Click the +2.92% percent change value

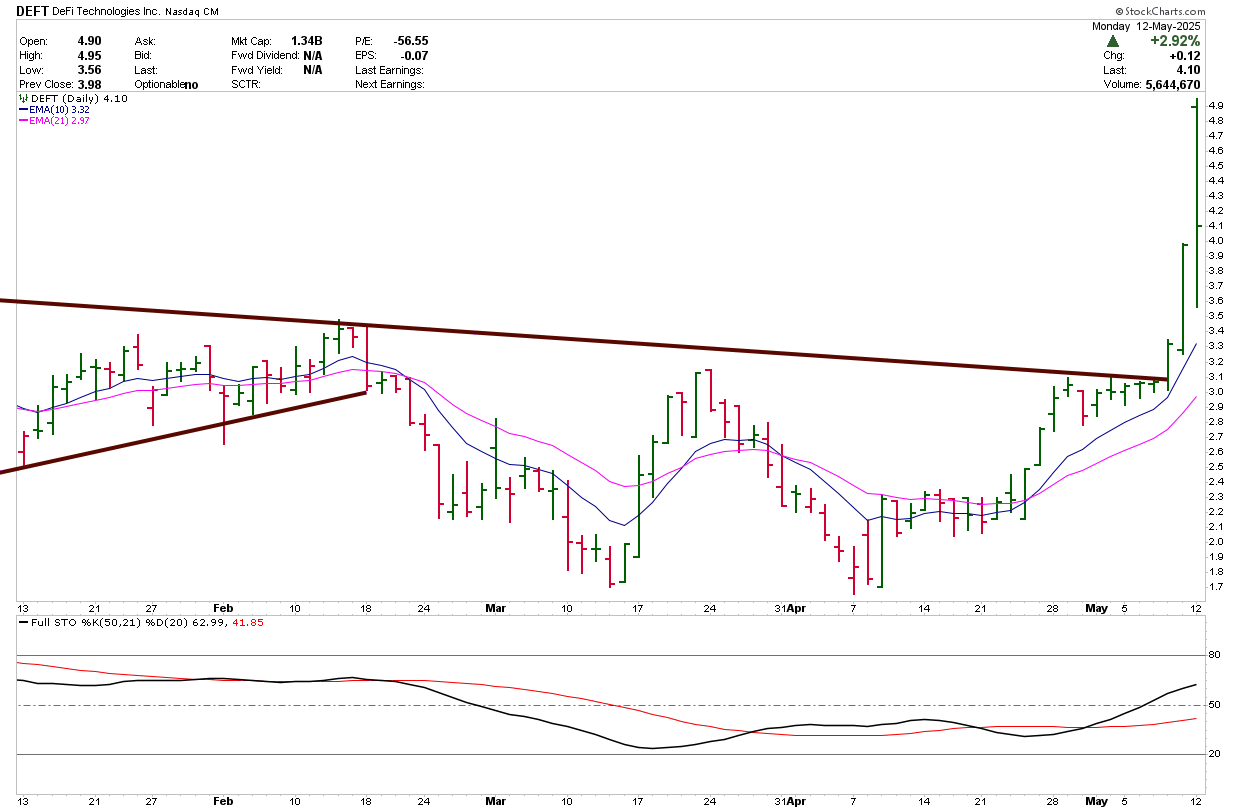coord(1174,41)
